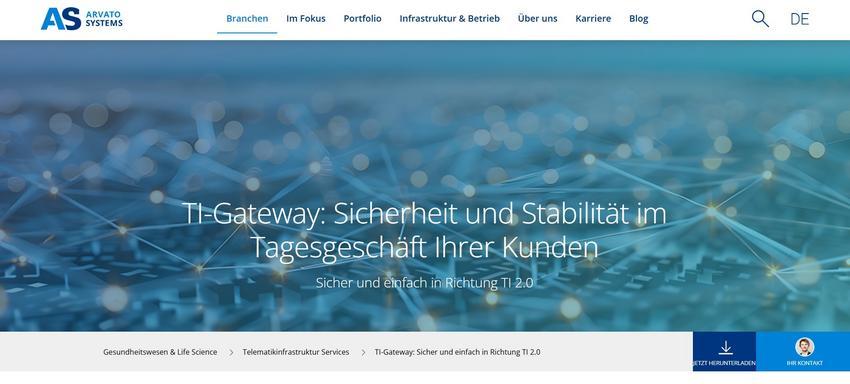
Task: Click Gesundheitswesen & Life Science breadcrumb
Action: (x=160, y=352)
